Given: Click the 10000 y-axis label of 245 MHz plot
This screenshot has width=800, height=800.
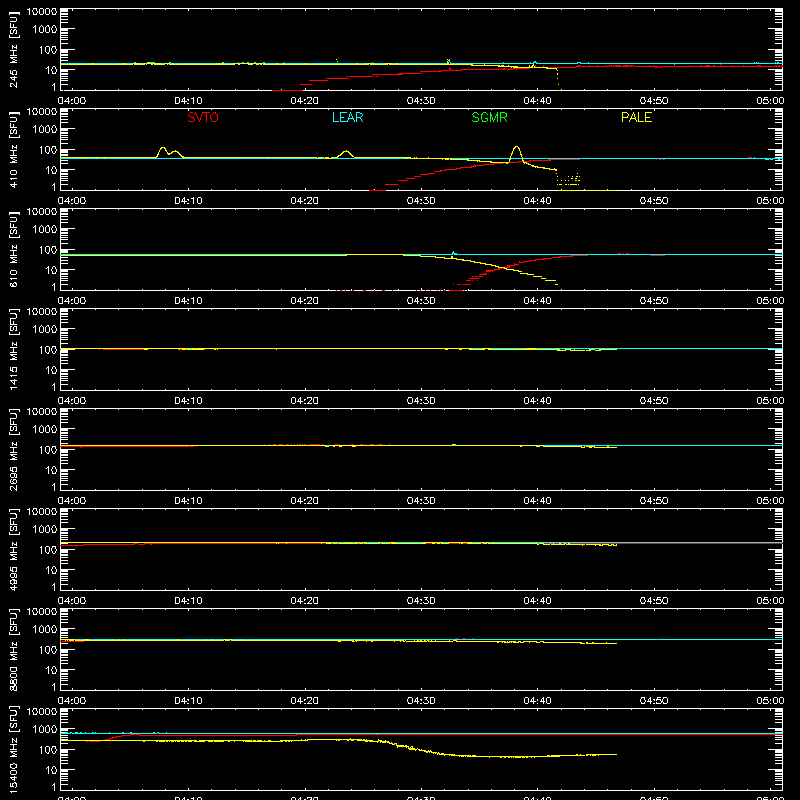Looking at the screenshot, I should [42, 12].
